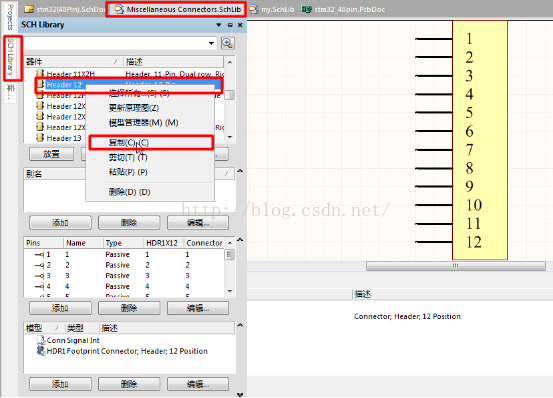Select Header 13 component
The width and height of the screenshot is (553, 398).
64,138
